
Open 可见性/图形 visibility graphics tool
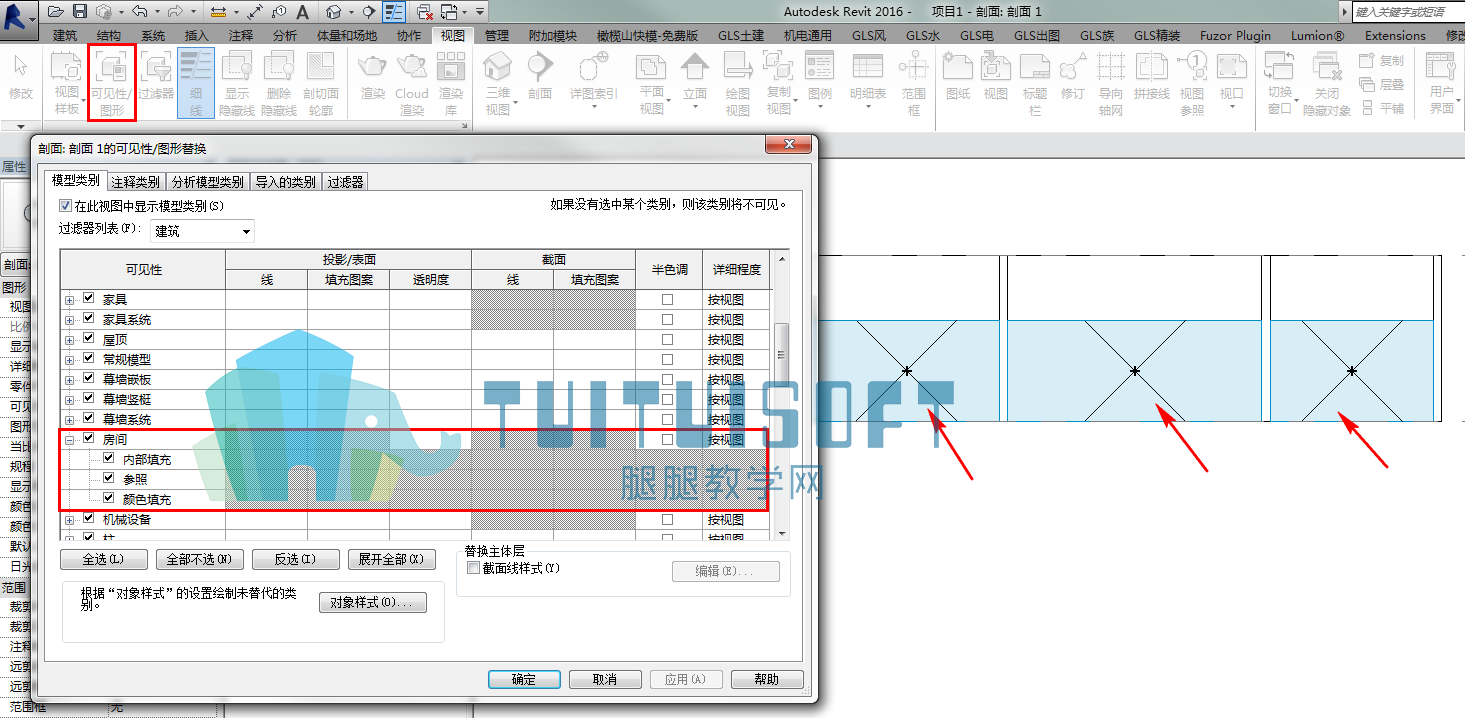[x=112, y=85]
